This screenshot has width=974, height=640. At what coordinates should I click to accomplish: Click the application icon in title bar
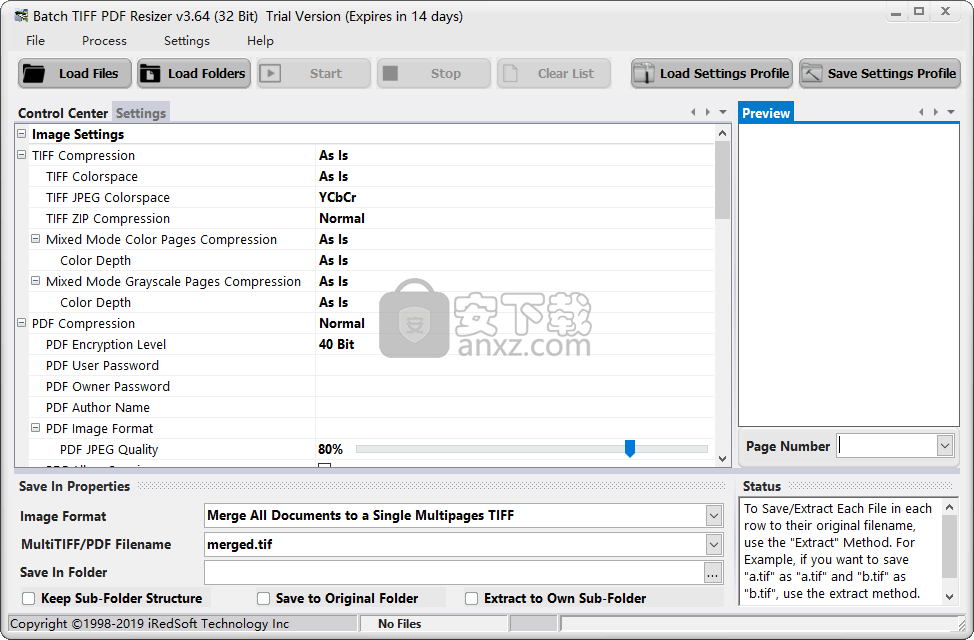pyautogui.click(x=22, y=16)
